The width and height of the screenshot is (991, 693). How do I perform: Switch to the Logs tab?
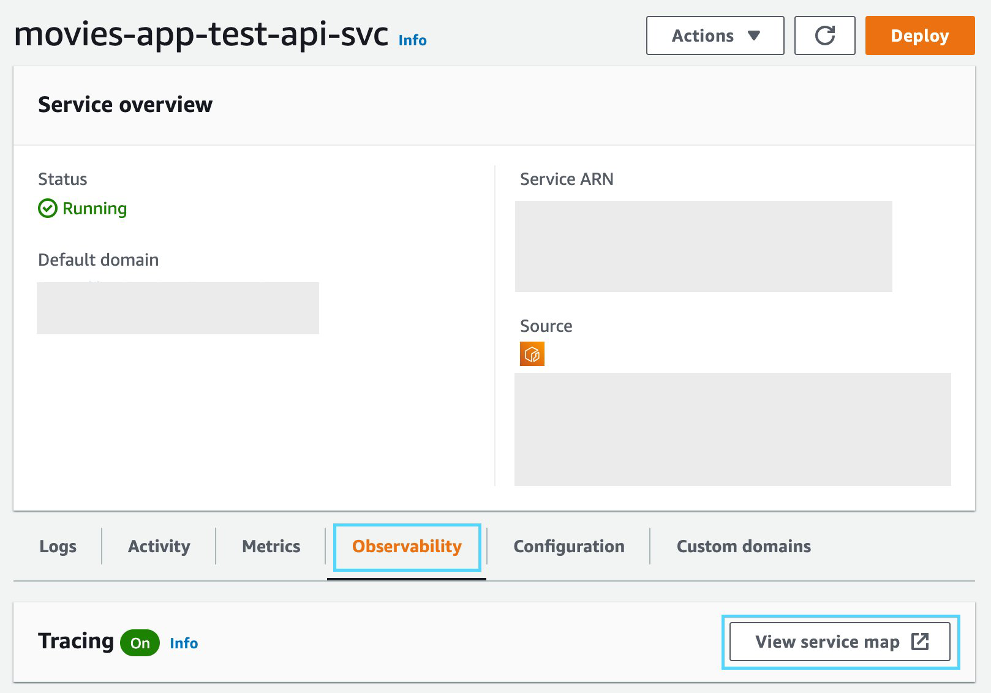coord(58,546)
